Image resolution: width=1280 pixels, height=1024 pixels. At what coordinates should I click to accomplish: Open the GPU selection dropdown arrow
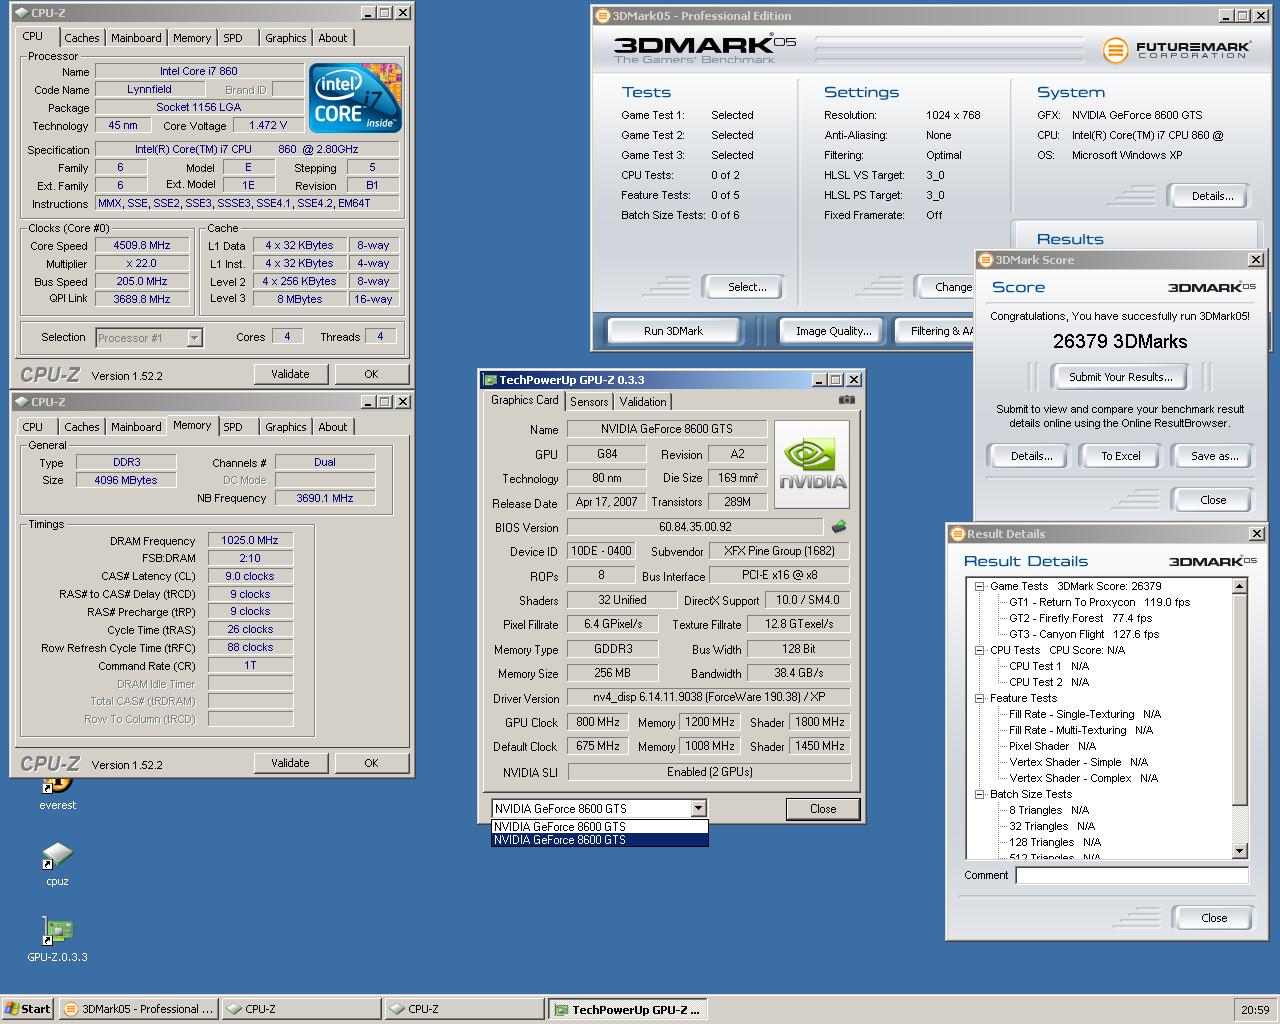click(x=698, y=808)
